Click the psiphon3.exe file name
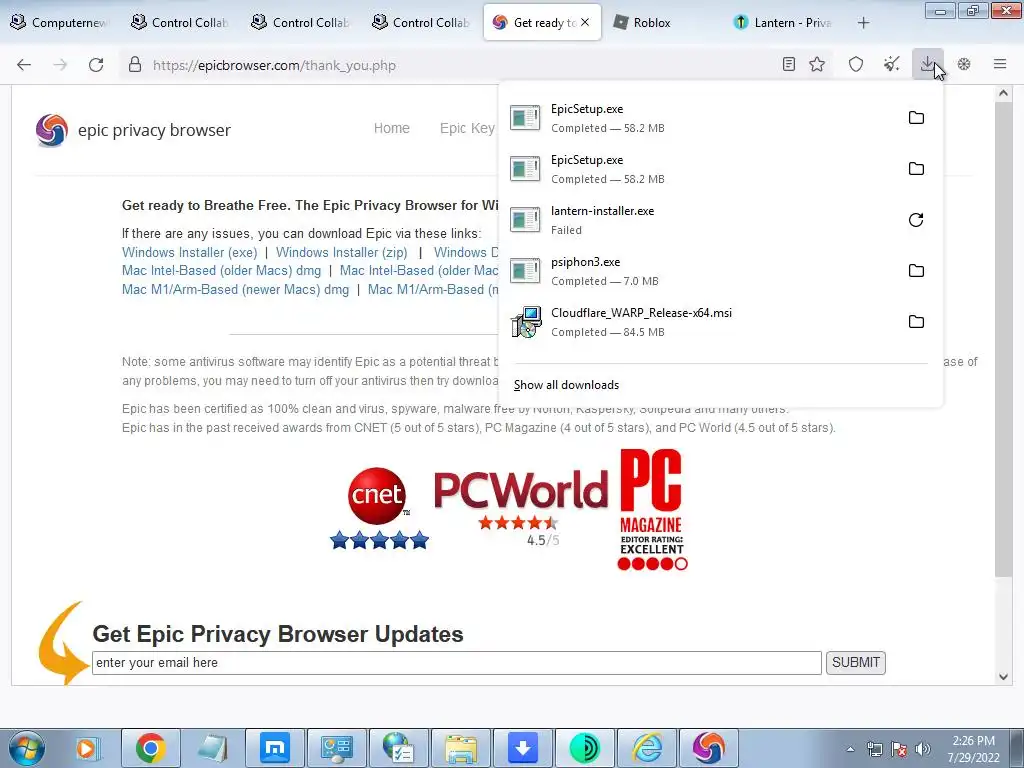The width and height of the screenshot is (1024, 768). pos(585,262)
